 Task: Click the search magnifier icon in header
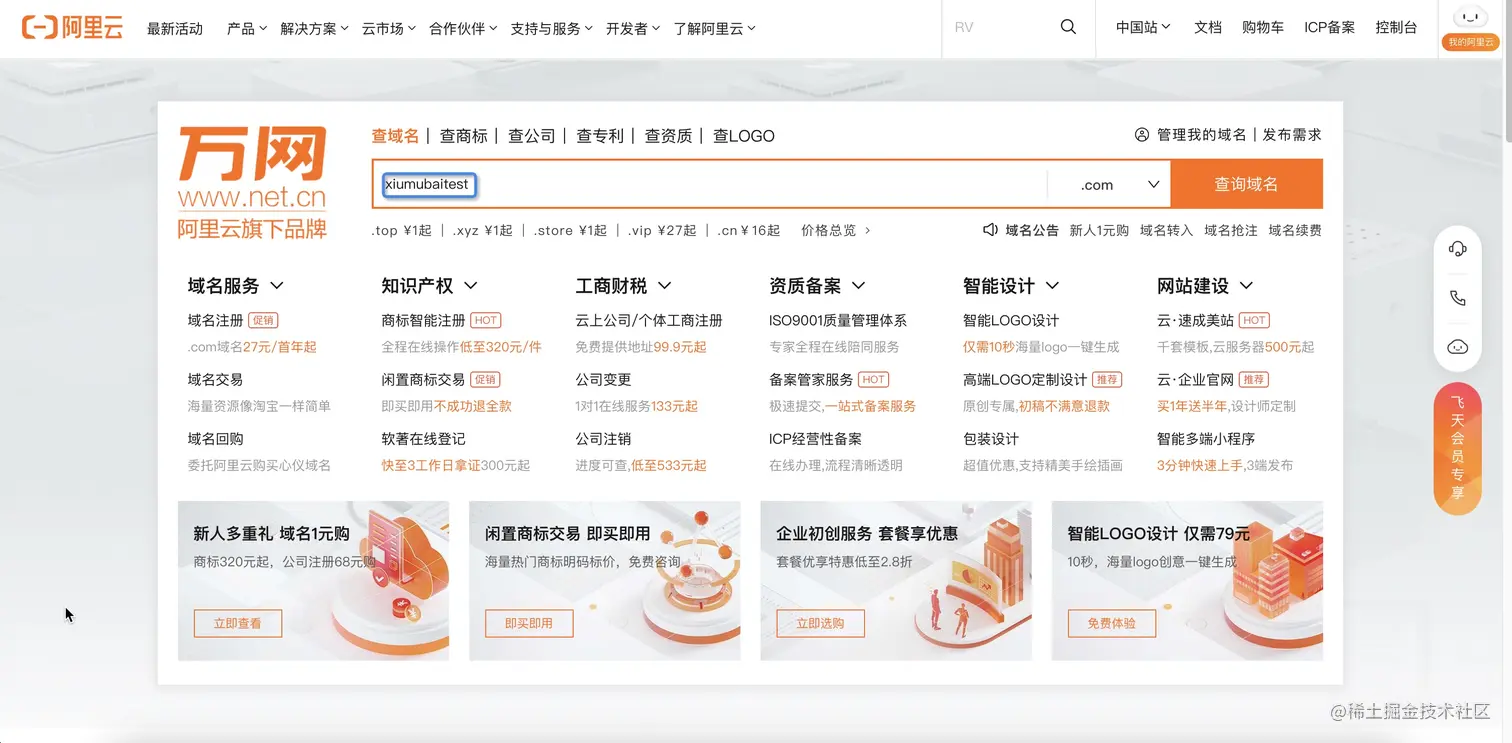click(x=1068, y=27)
